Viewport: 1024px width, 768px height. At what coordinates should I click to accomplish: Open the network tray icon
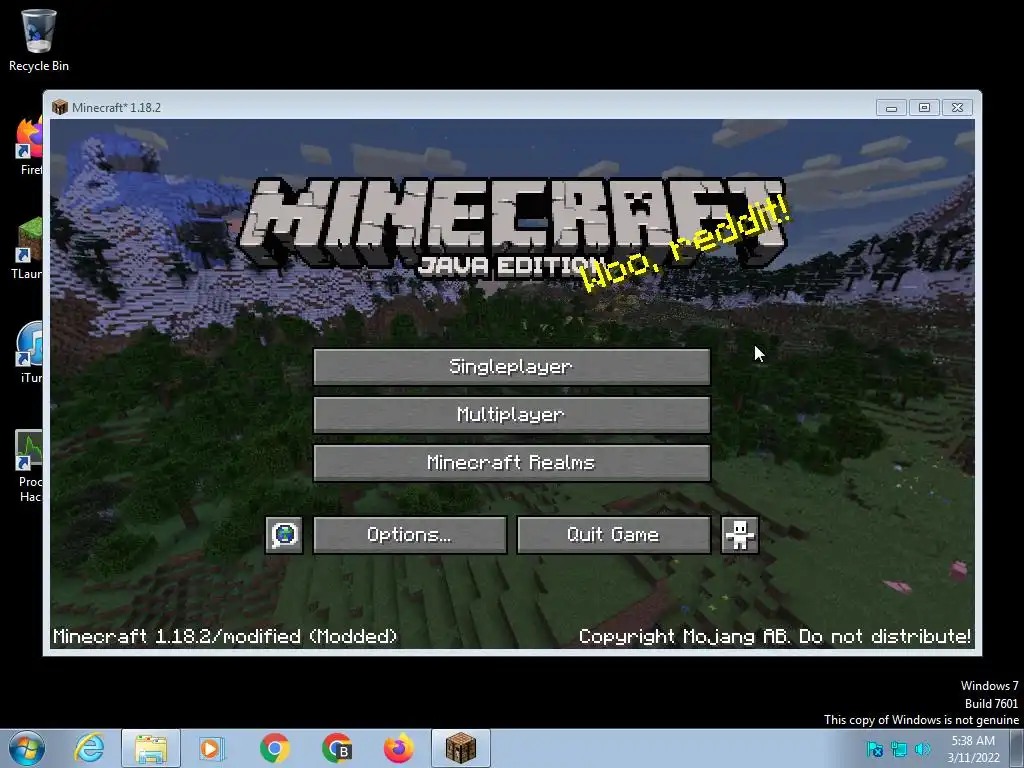899,749
